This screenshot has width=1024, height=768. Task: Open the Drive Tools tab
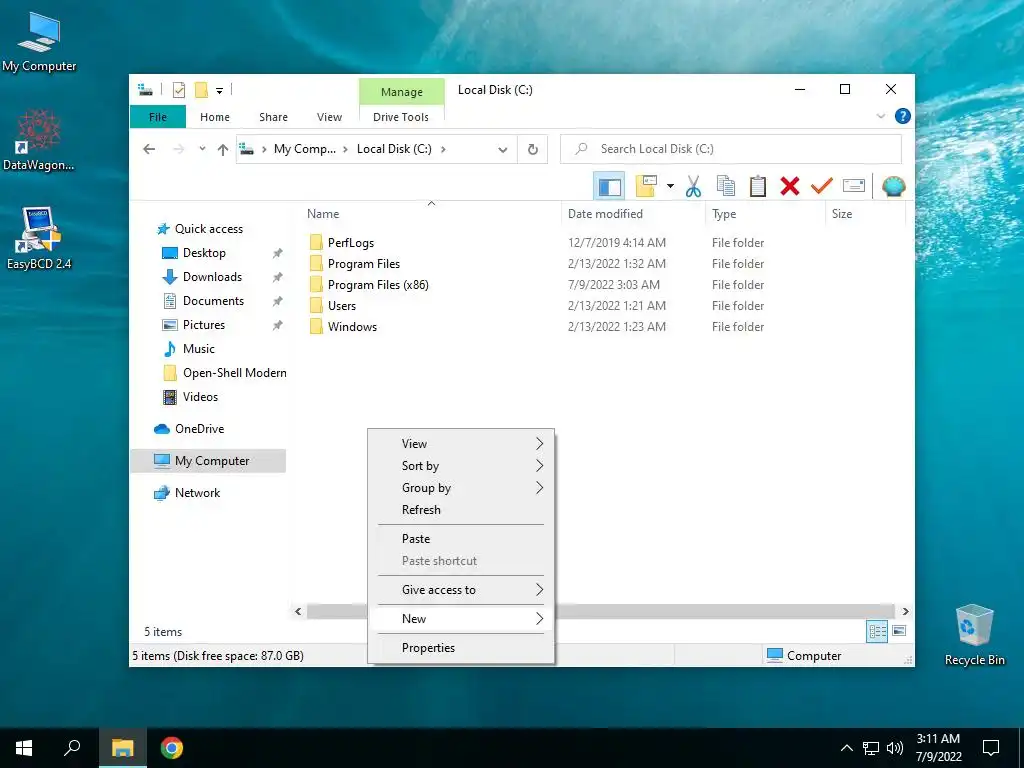(401, 117)
